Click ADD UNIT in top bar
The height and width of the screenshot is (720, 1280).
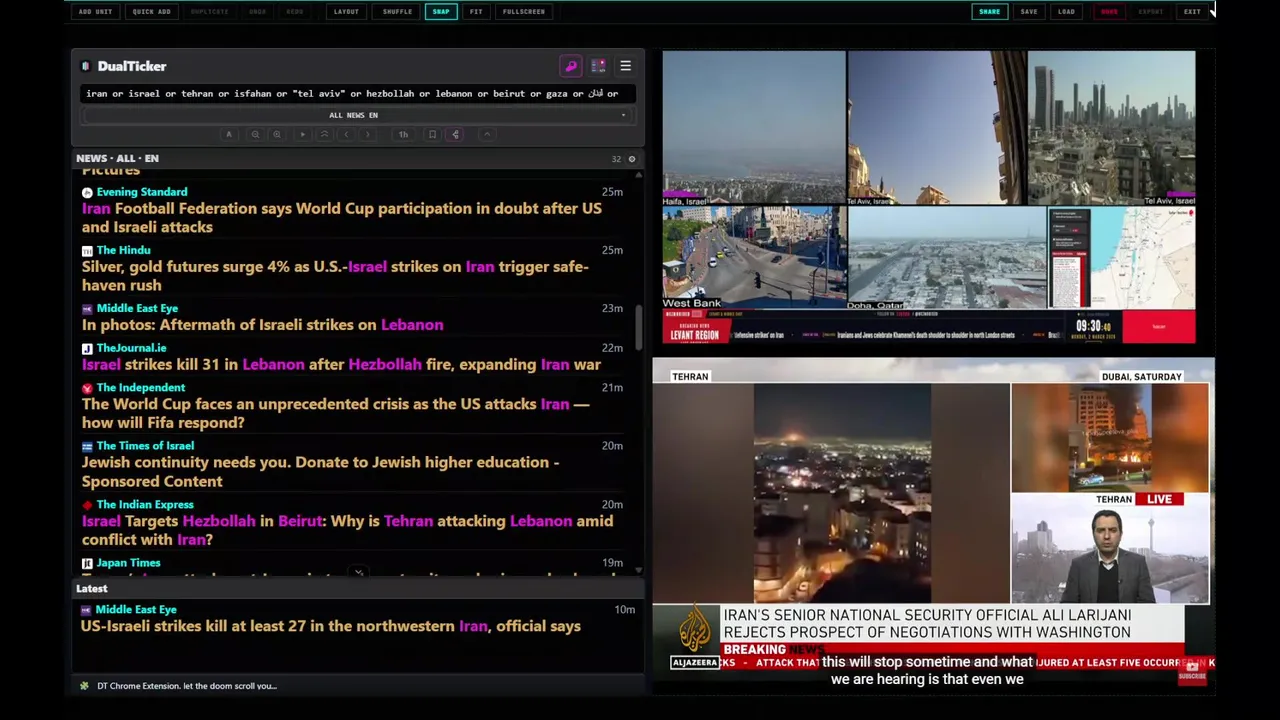coord(96,12)
